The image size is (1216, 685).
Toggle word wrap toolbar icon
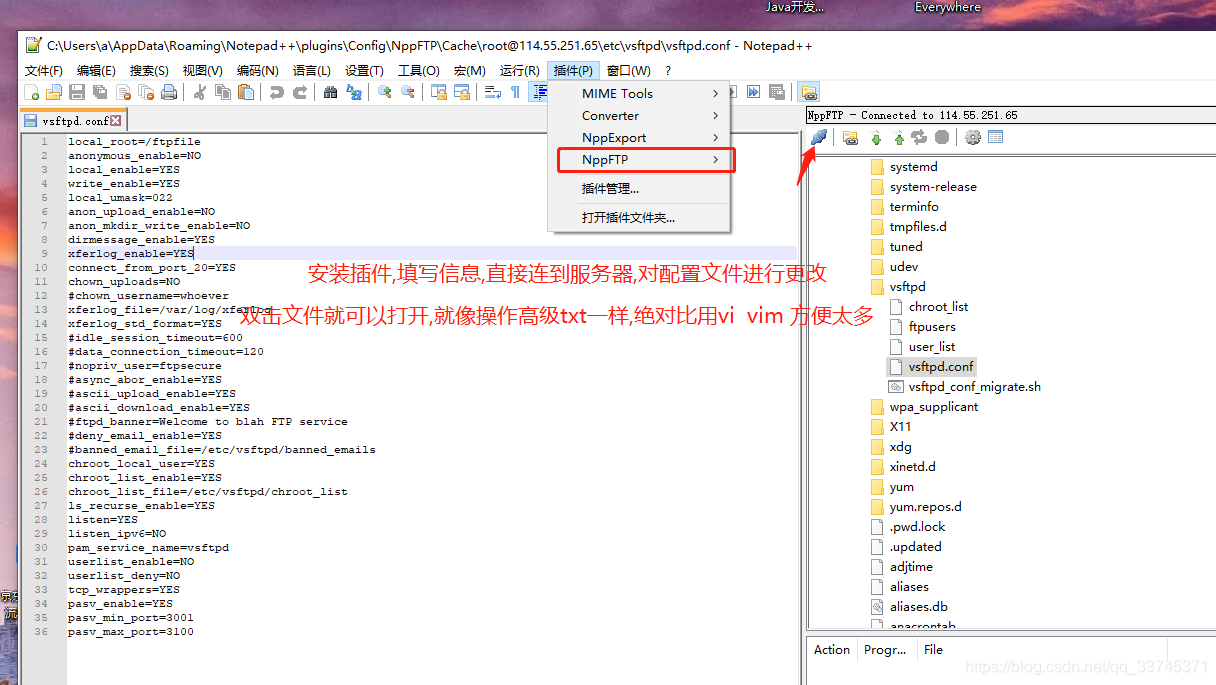pos(492,92)
